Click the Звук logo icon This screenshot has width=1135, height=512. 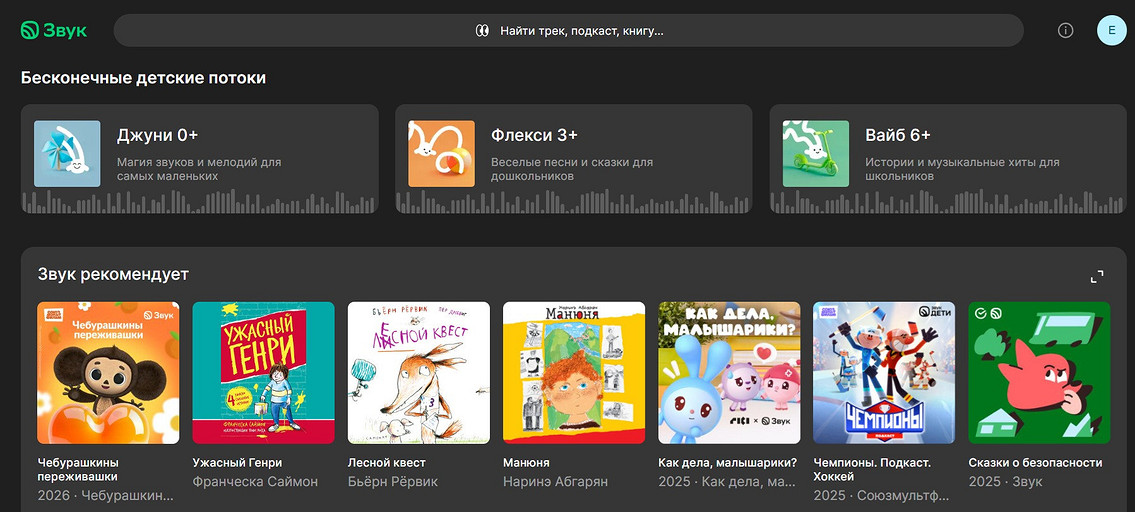31,30
